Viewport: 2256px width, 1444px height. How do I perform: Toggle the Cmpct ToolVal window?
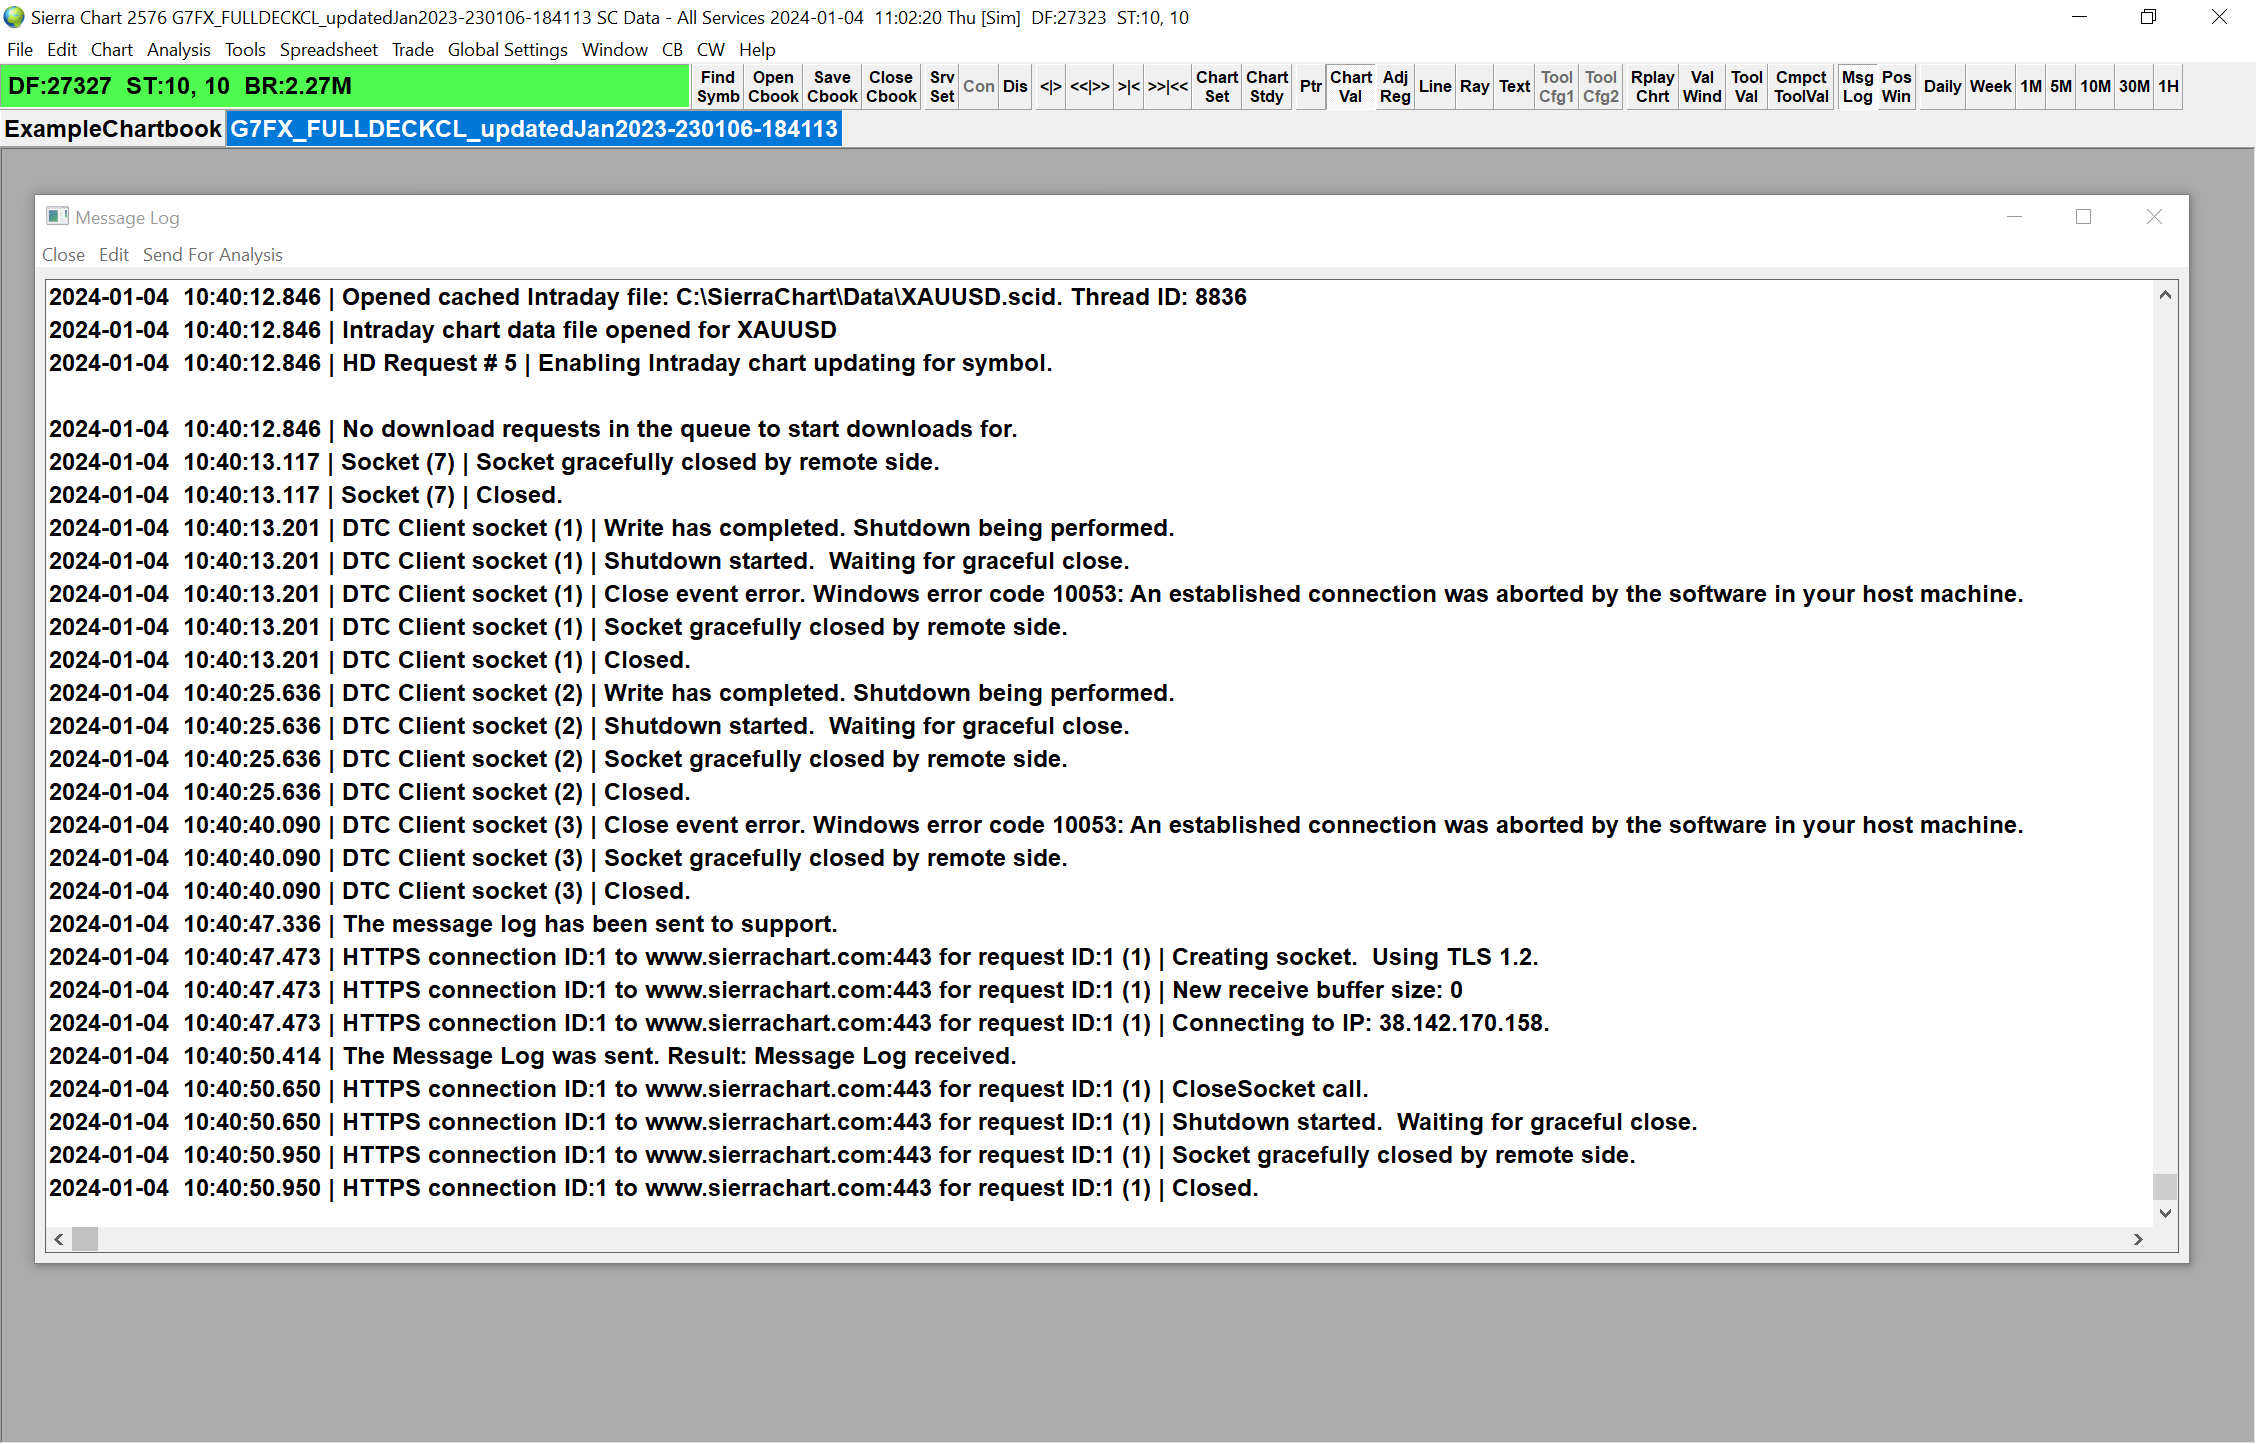1800,87
